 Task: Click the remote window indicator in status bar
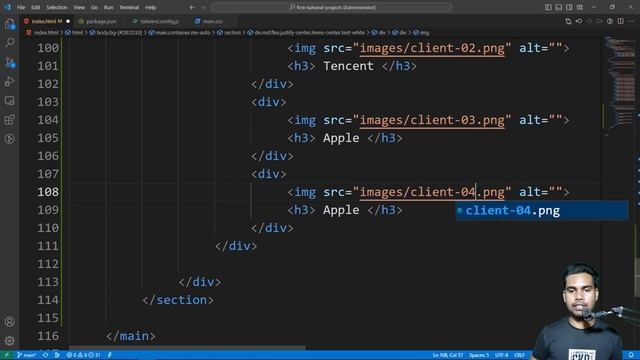pyautogui.click(x=7, y=355)
